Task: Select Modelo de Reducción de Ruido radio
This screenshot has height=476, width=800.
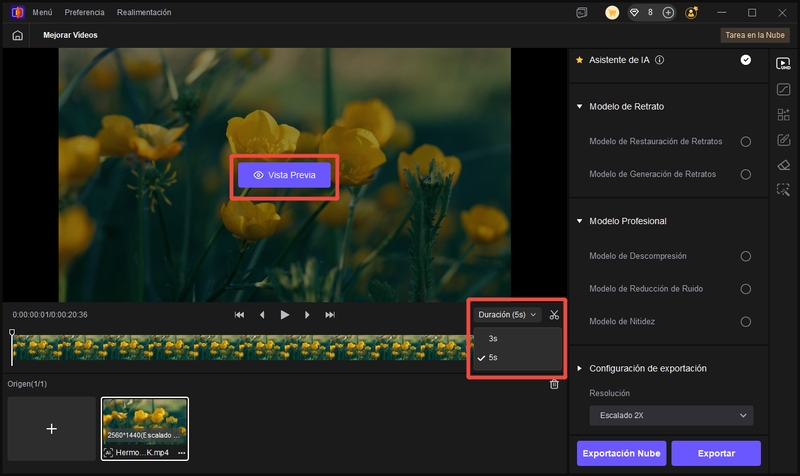Action: (745, 289)
